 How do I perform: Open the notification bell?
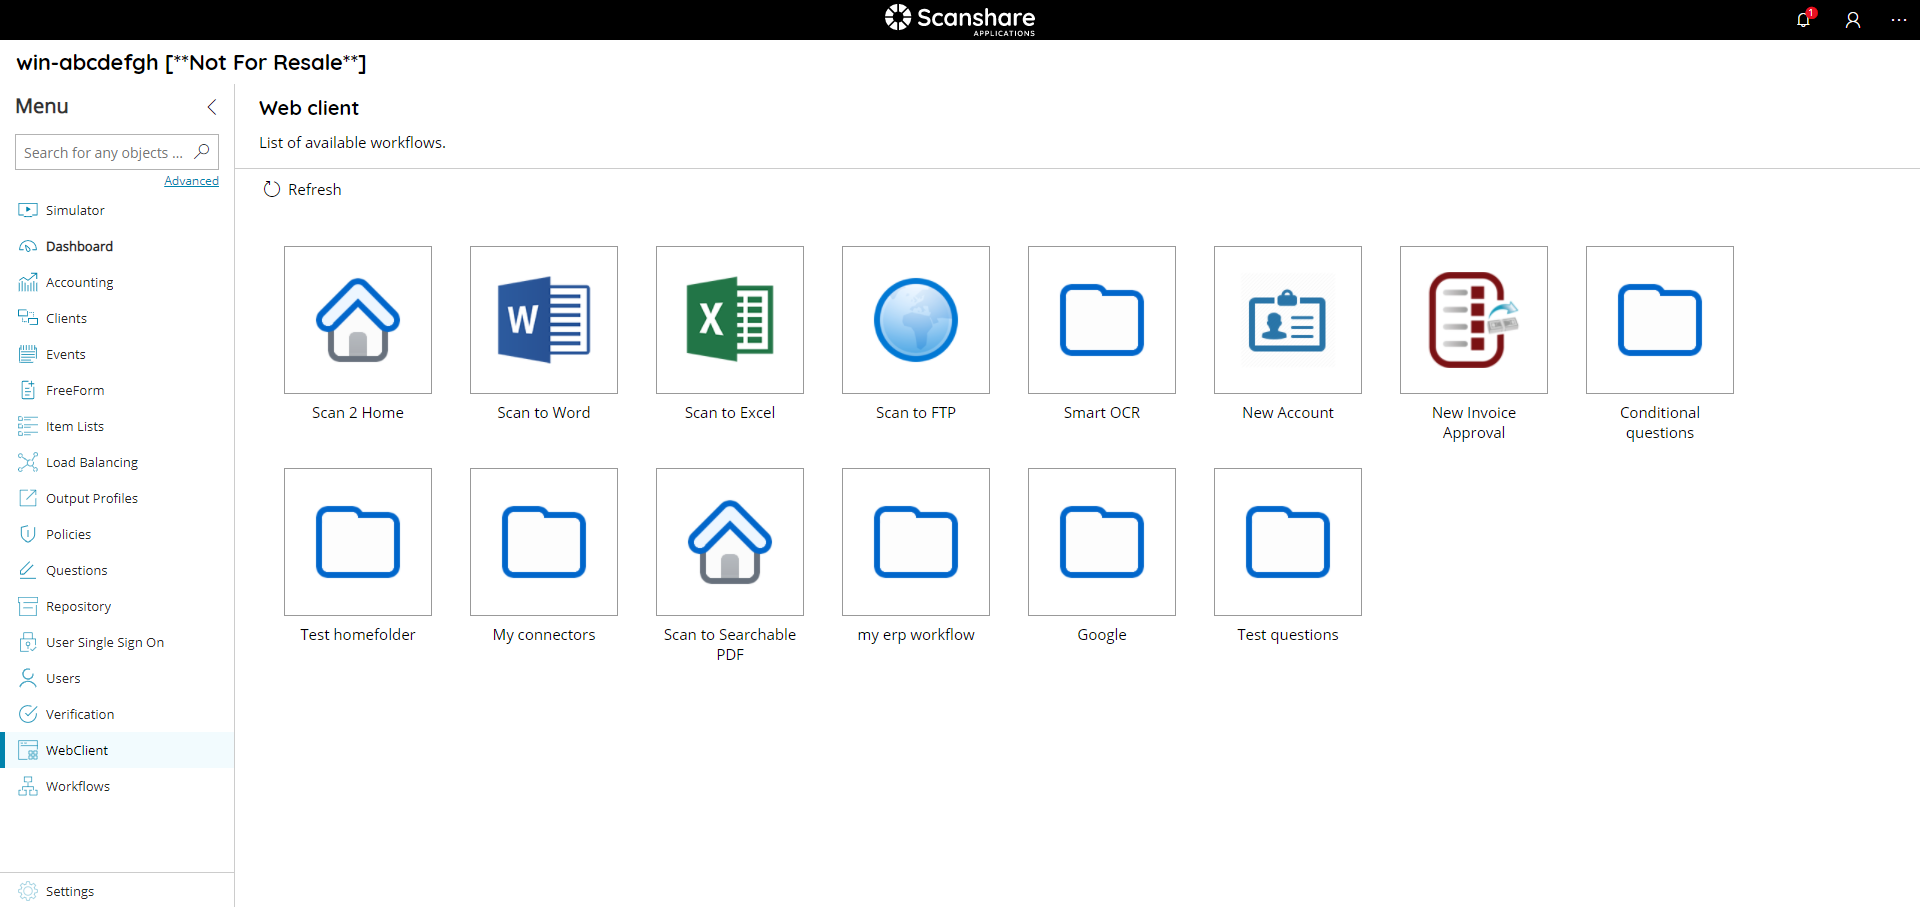[x=1804, y=20]
